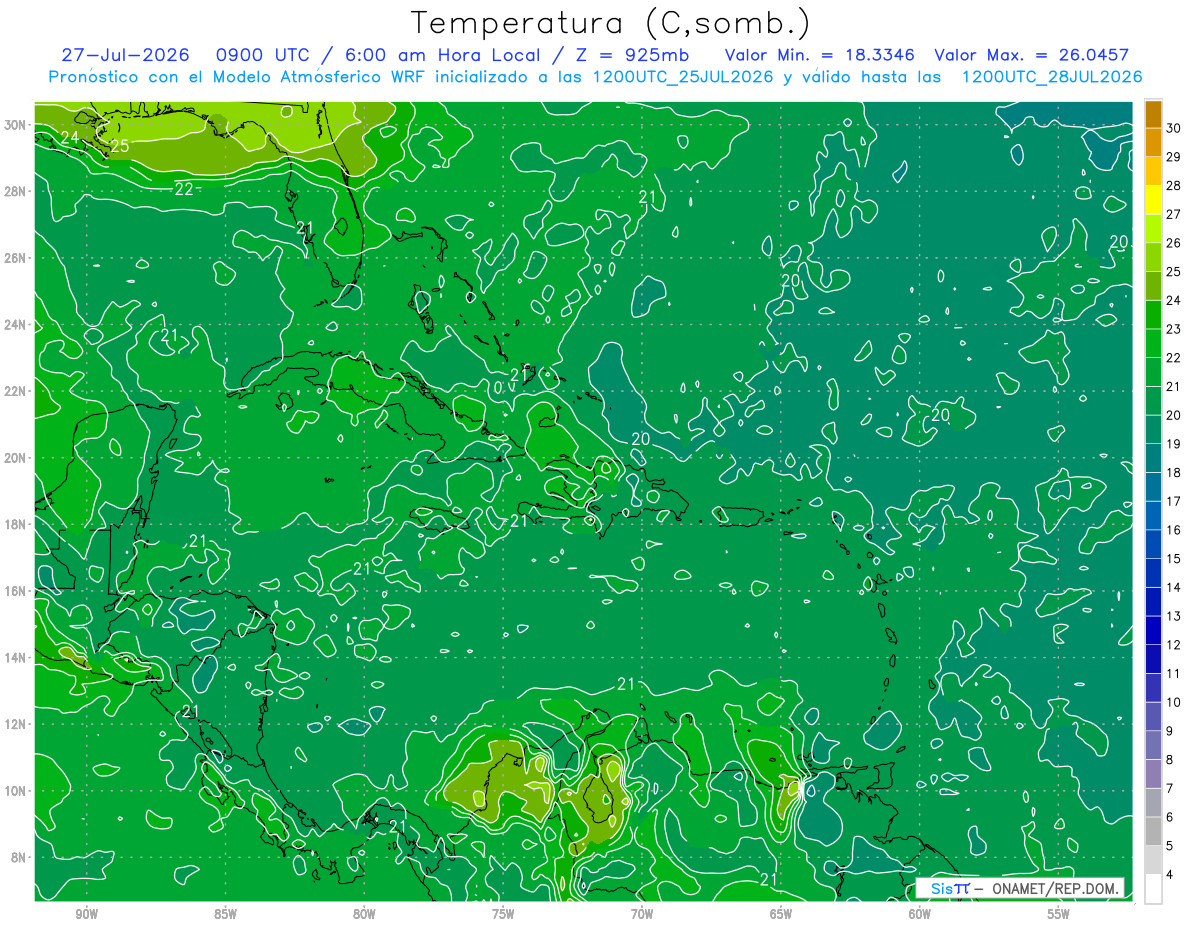Click 'Valor Max. = 26.0457' reading
1200x927 pixels.
(x=1032, y=55)
